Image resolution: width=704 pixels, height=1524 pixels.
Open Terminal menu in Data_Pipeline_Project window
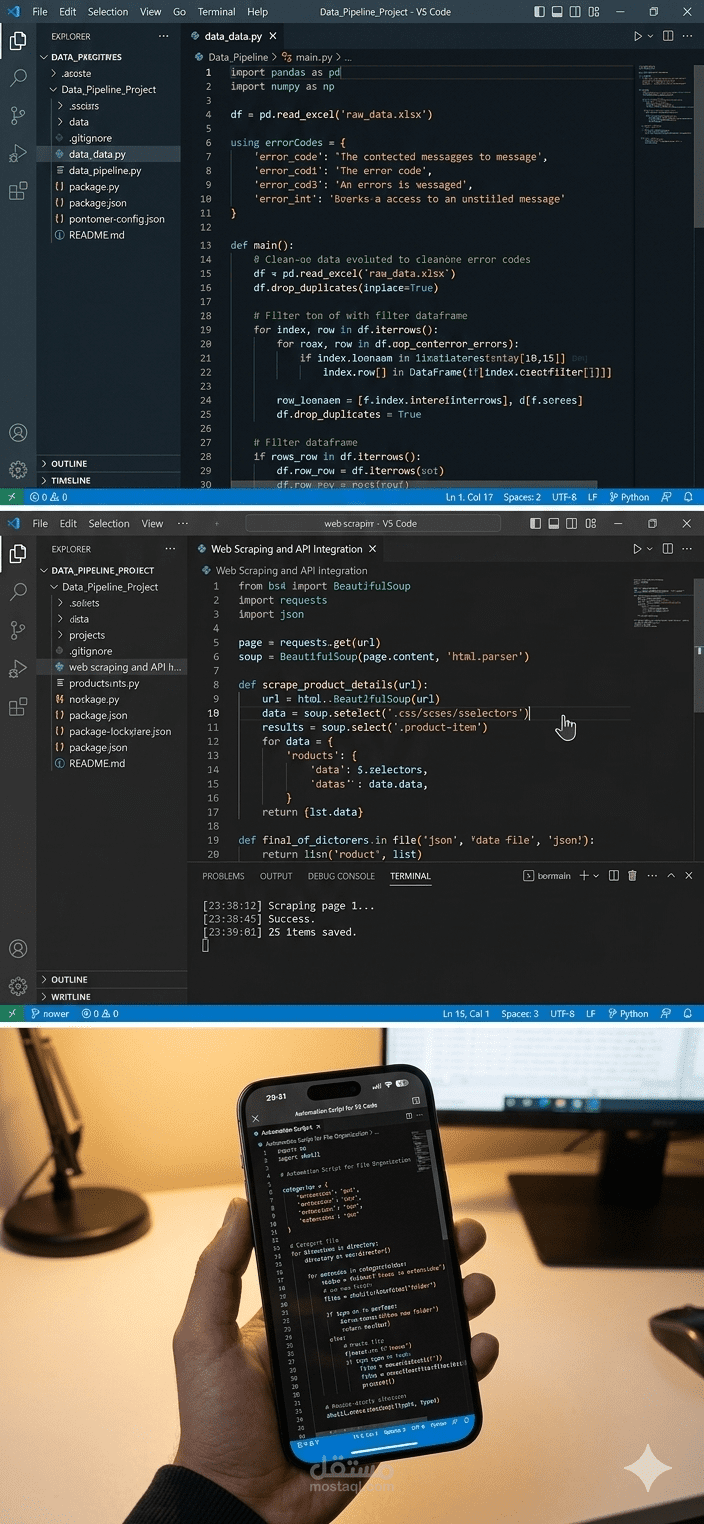[216, 12]
